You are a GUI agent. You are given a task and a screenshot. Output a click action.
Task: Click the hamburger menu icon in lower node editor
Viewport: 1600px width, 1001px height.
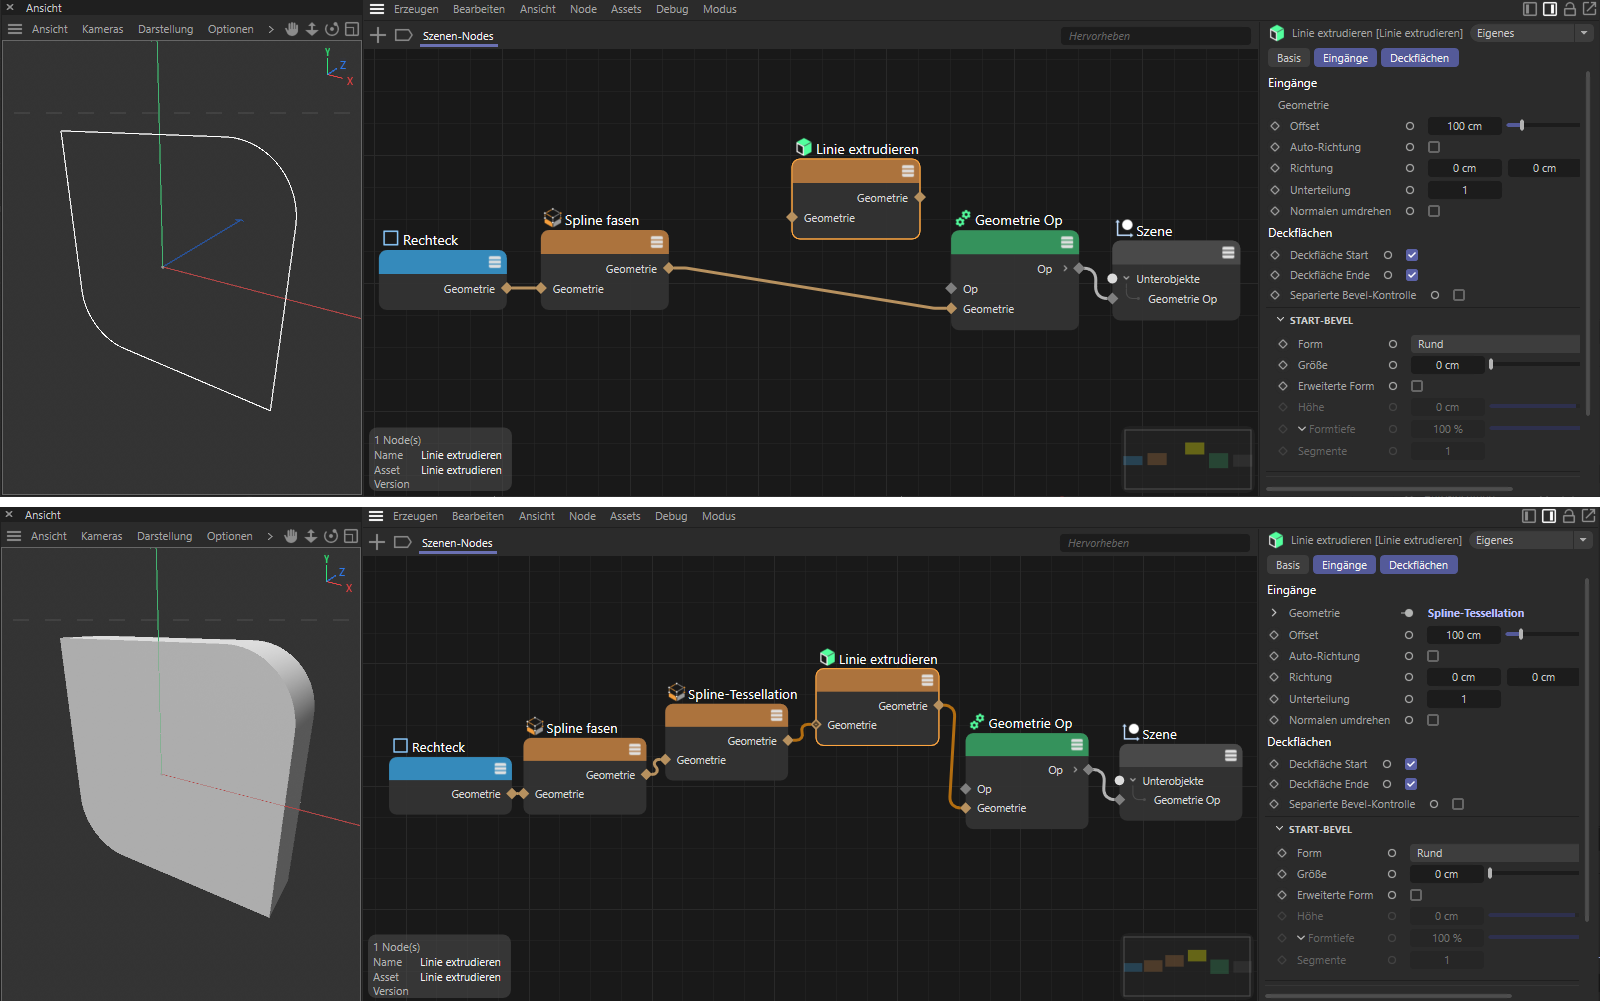pyautogui.click(x=376, y=516)
